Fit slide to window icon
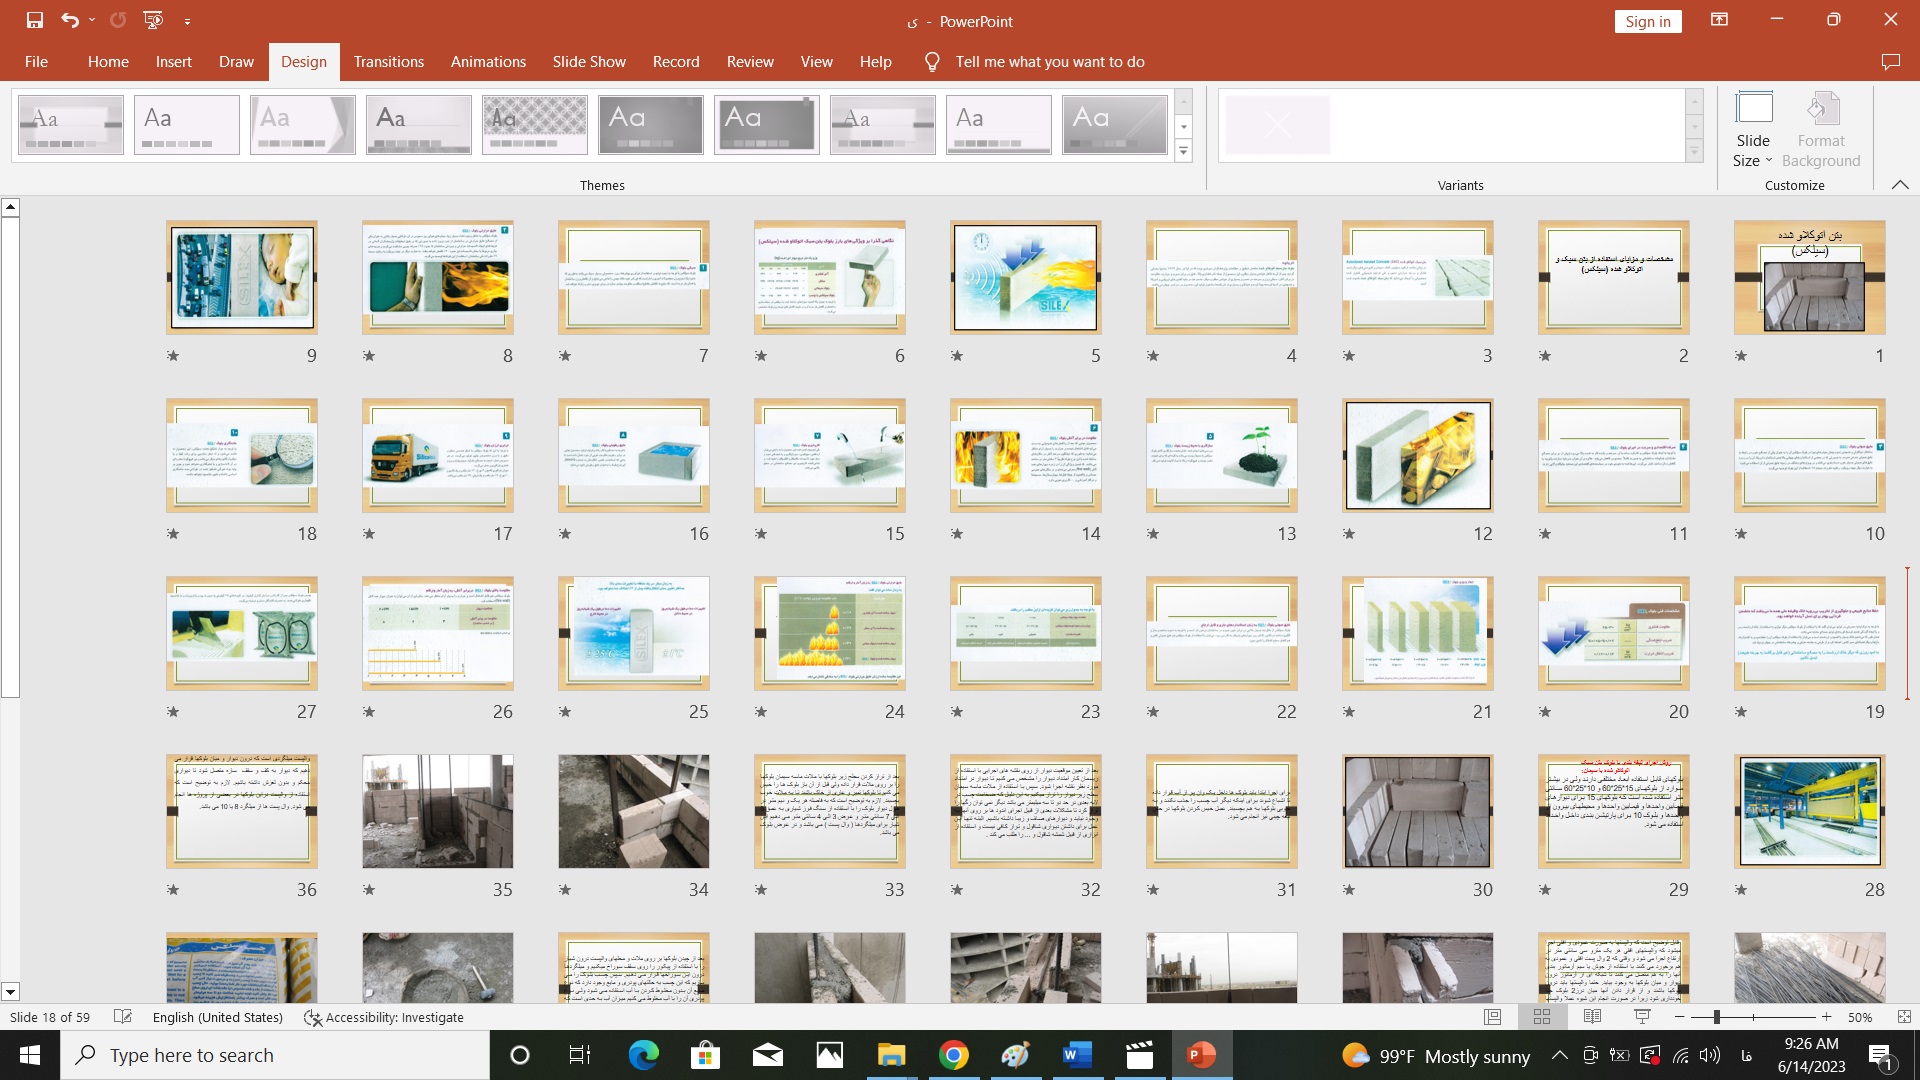Viewport: 1920px width, 1080px height. 1903,1017
